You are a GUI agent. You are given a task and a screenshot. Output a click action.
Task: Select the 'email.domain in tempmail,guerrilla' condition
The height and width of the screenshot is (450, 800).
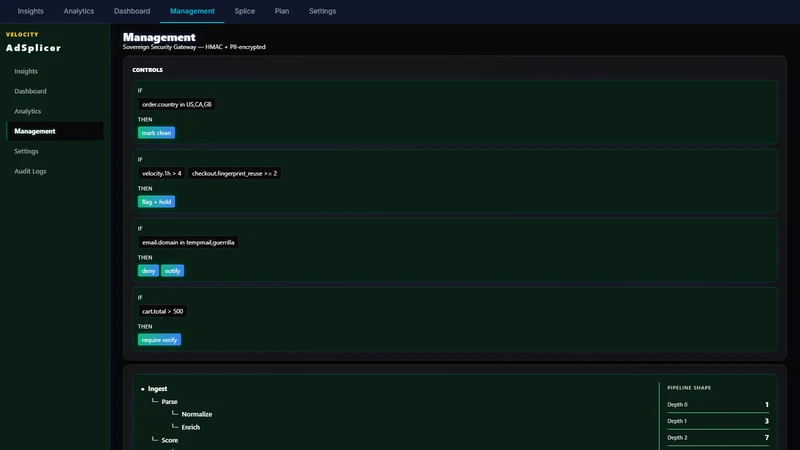(x=188, y=242)
